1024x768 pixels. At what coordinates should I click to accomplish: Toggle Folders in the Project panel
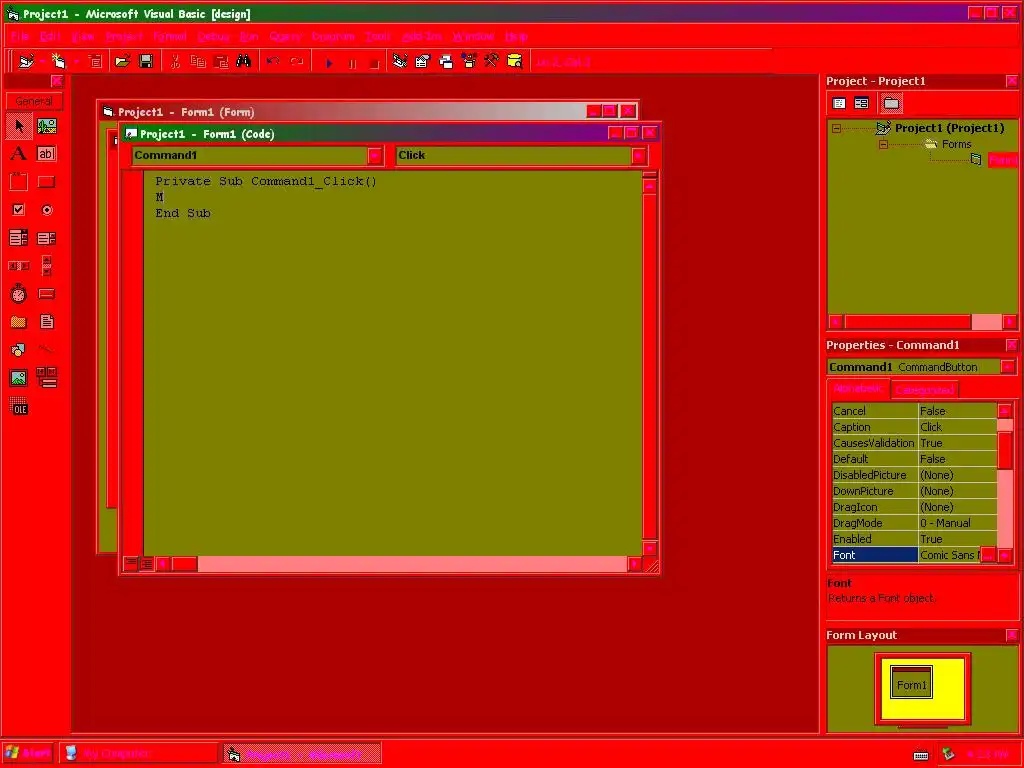[891, 103]
